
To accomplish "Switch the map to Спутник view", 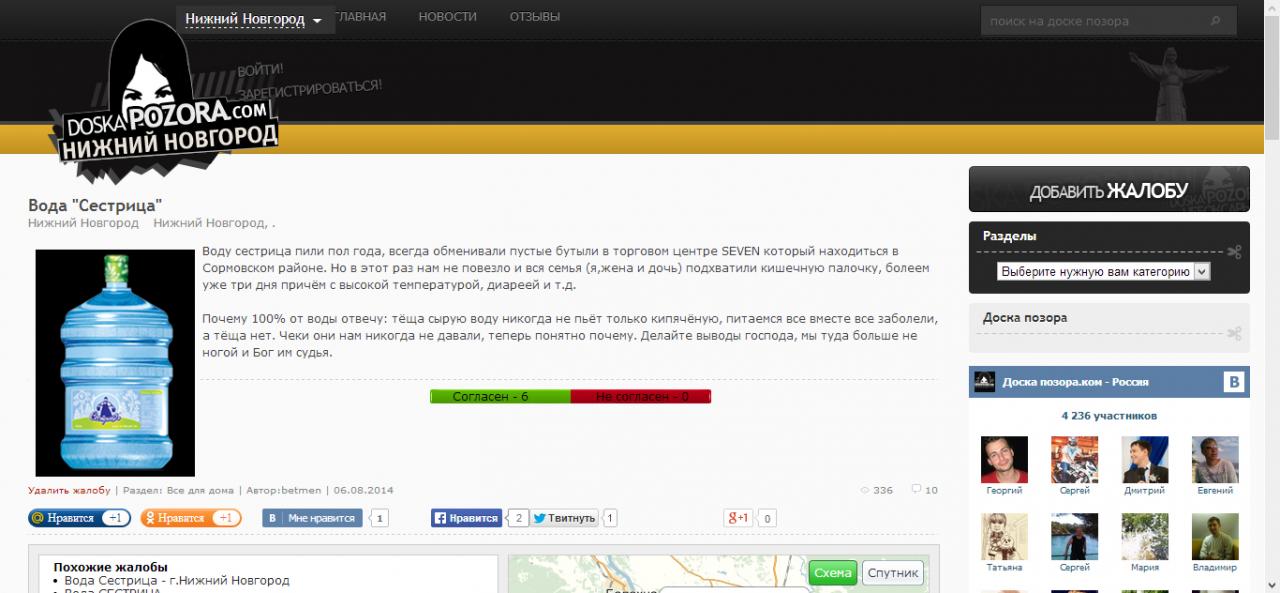I will [893, 573].
